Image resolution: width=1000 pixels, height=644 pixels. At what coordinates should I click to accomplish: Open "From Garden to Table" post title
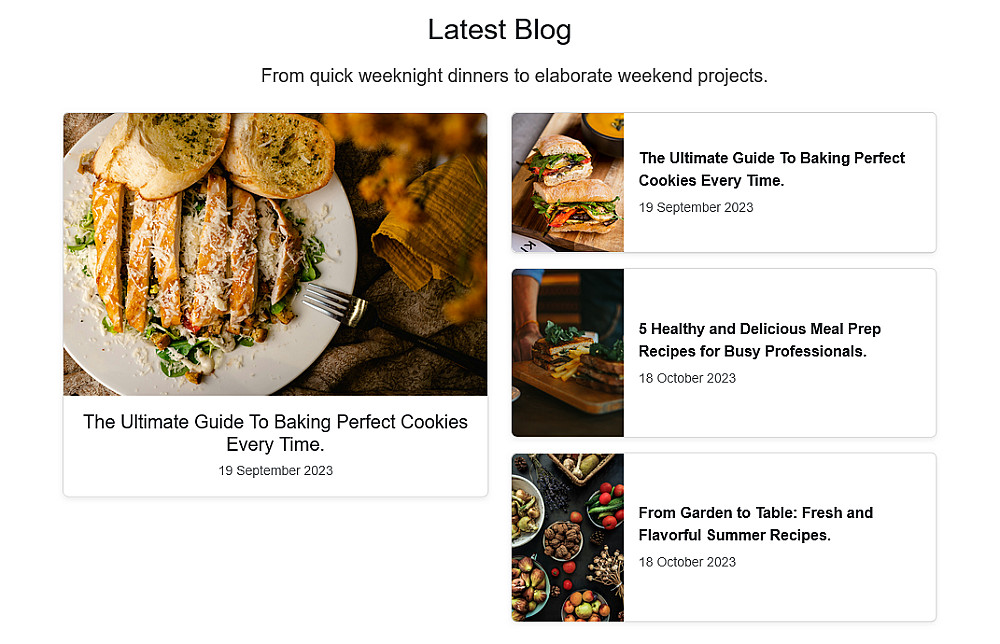[755, 524]
